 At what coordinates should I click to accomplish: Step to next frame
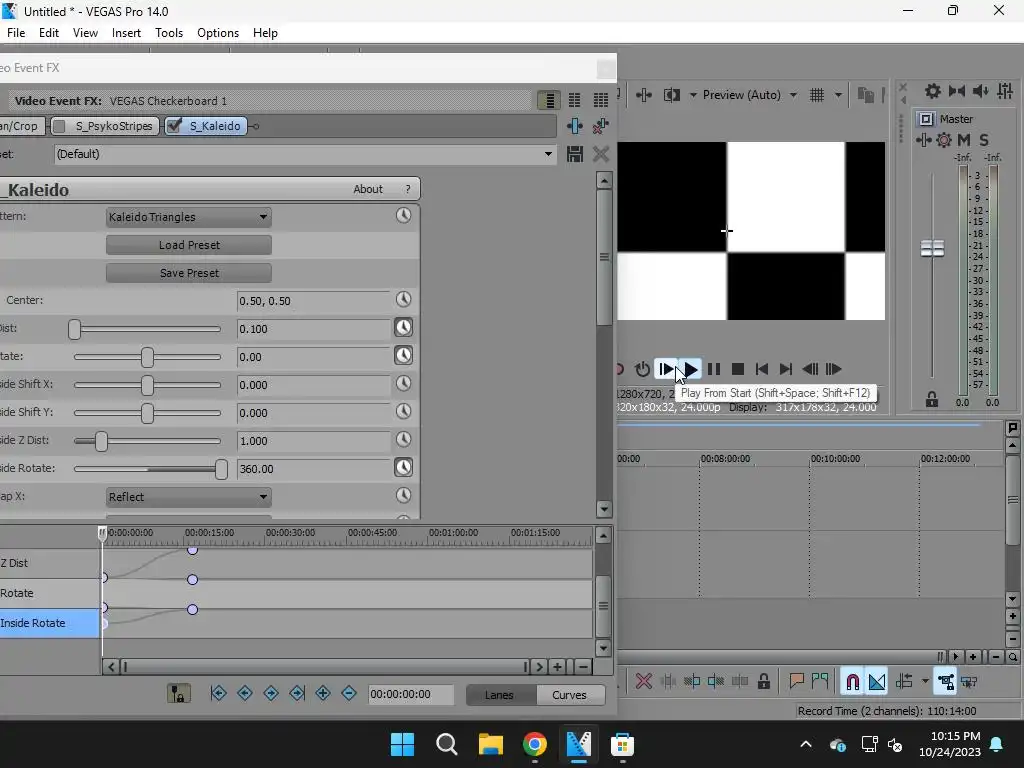[x=834, y=370]
